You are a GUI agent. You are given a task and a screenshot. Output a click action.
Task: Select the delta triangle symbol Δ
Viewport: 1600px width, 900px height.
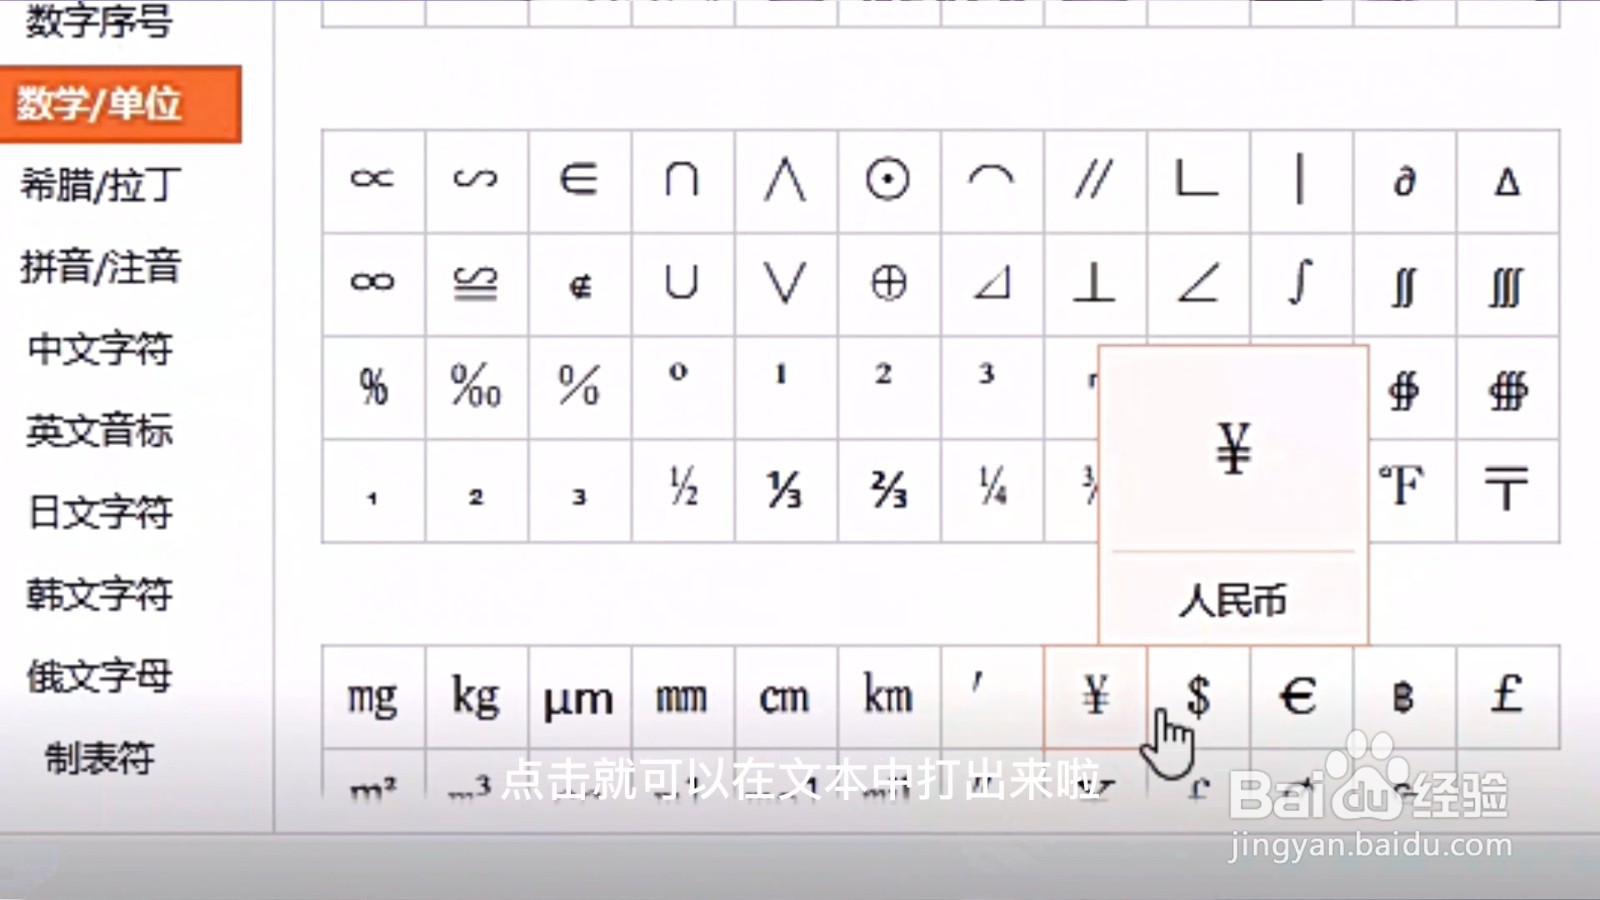[x=1507, y=181]
